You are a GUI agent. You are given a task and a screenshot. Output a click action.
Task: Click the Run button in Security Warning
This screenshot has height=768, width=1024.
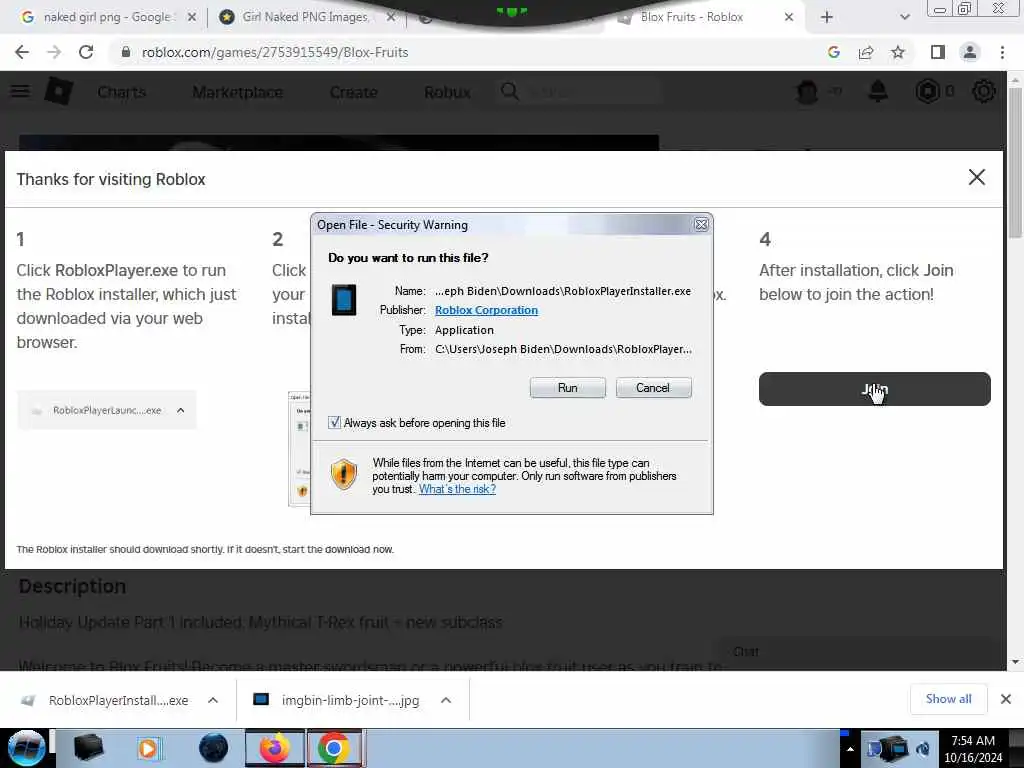click(x=568, y=388)
